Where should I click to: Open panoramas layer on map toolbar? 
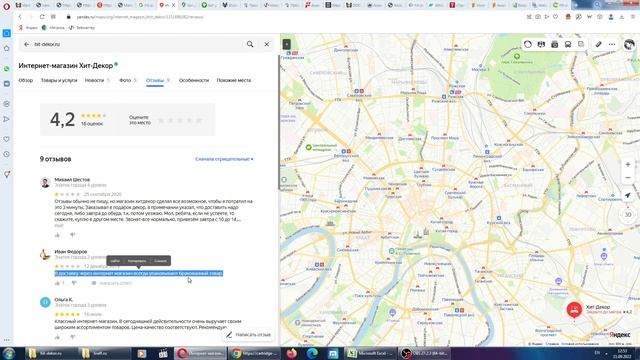tap(541, 44)
